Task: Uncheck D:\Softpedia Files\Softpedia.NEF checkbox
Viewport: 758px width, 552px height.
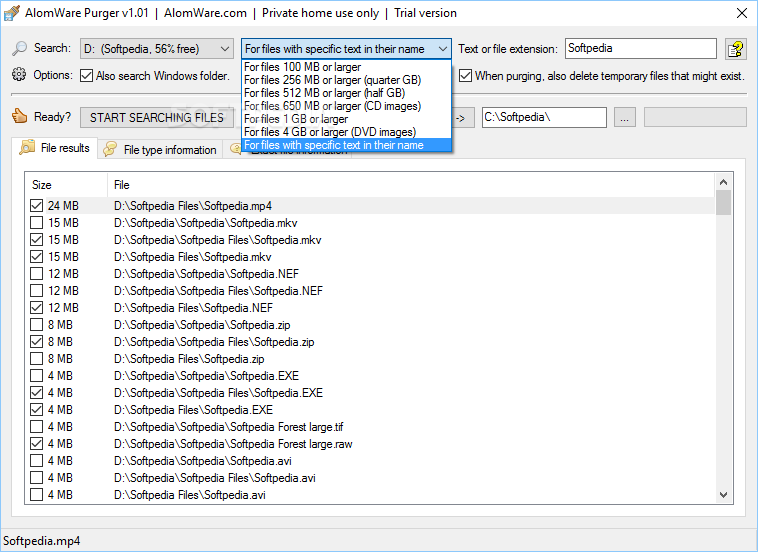Action: (x=36, y=307)
